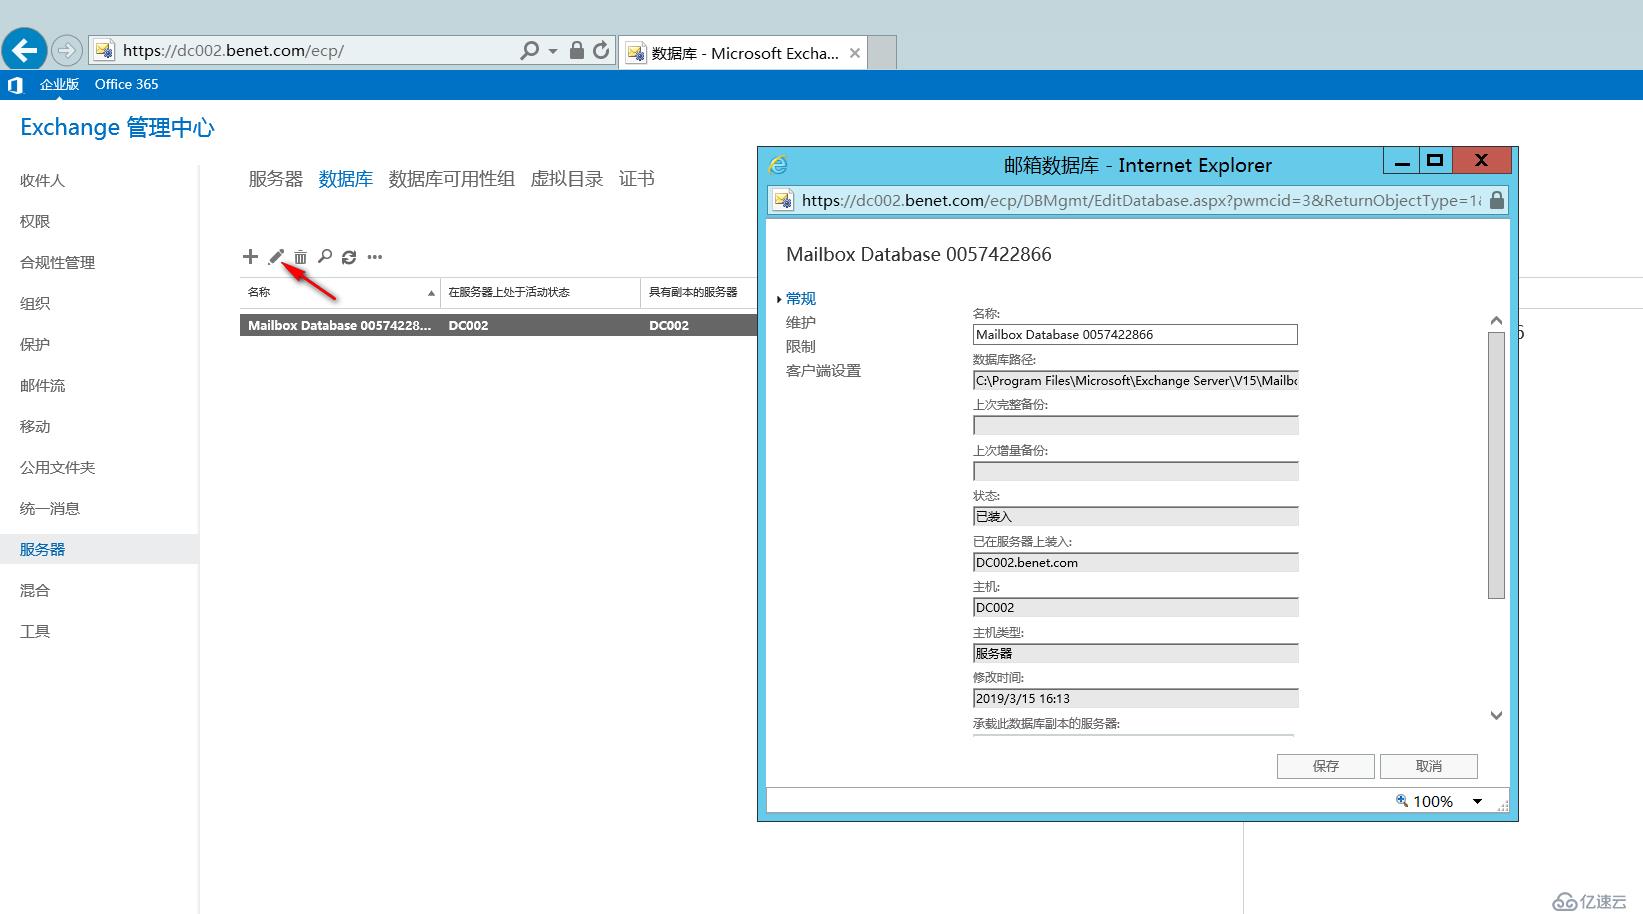The height and width of the screenshot is (914, 1643).
Task: Open 移动 in the left navigation
Action: pos(35,426)
